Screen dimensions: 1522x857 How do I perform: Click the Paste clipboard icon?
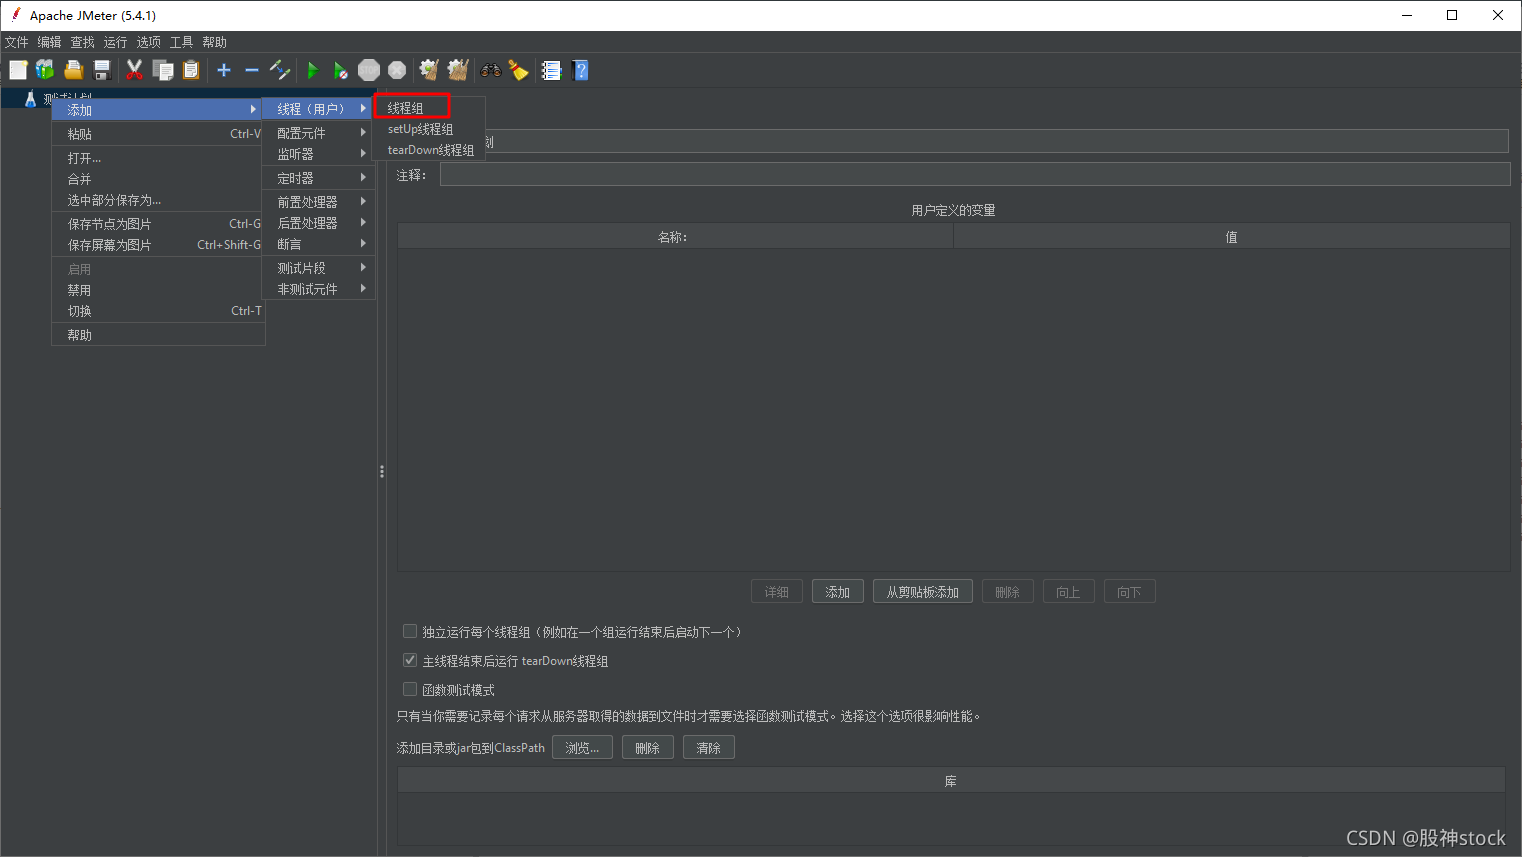[x=191, y=70]
